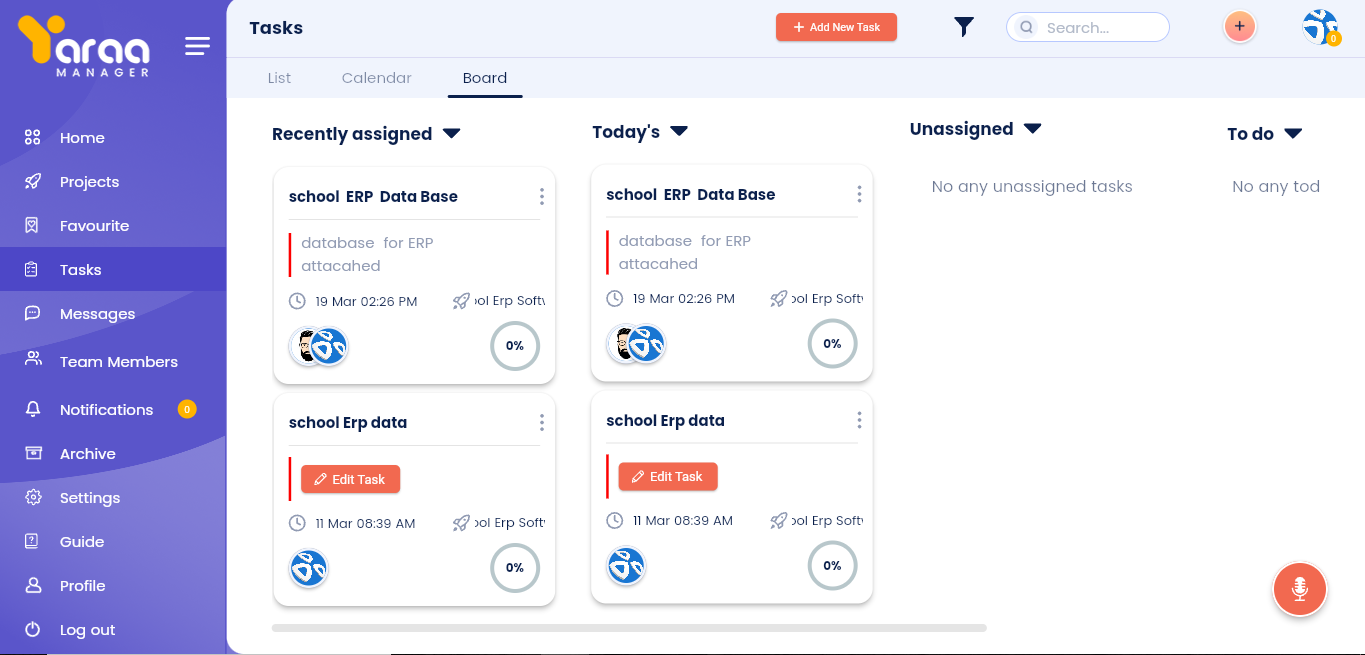Open Messages from the sidebar

[97, 314]
